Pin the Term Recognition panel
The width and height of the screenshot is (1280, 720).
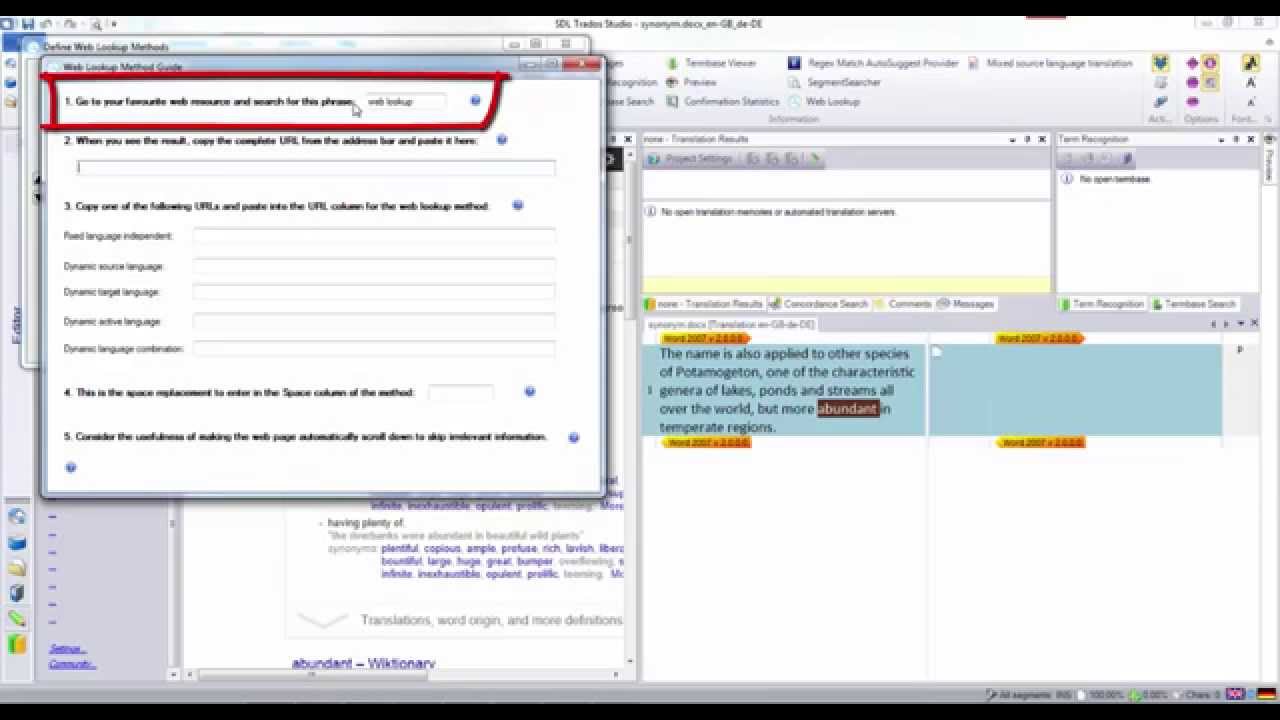click(x=1238, y=139)
